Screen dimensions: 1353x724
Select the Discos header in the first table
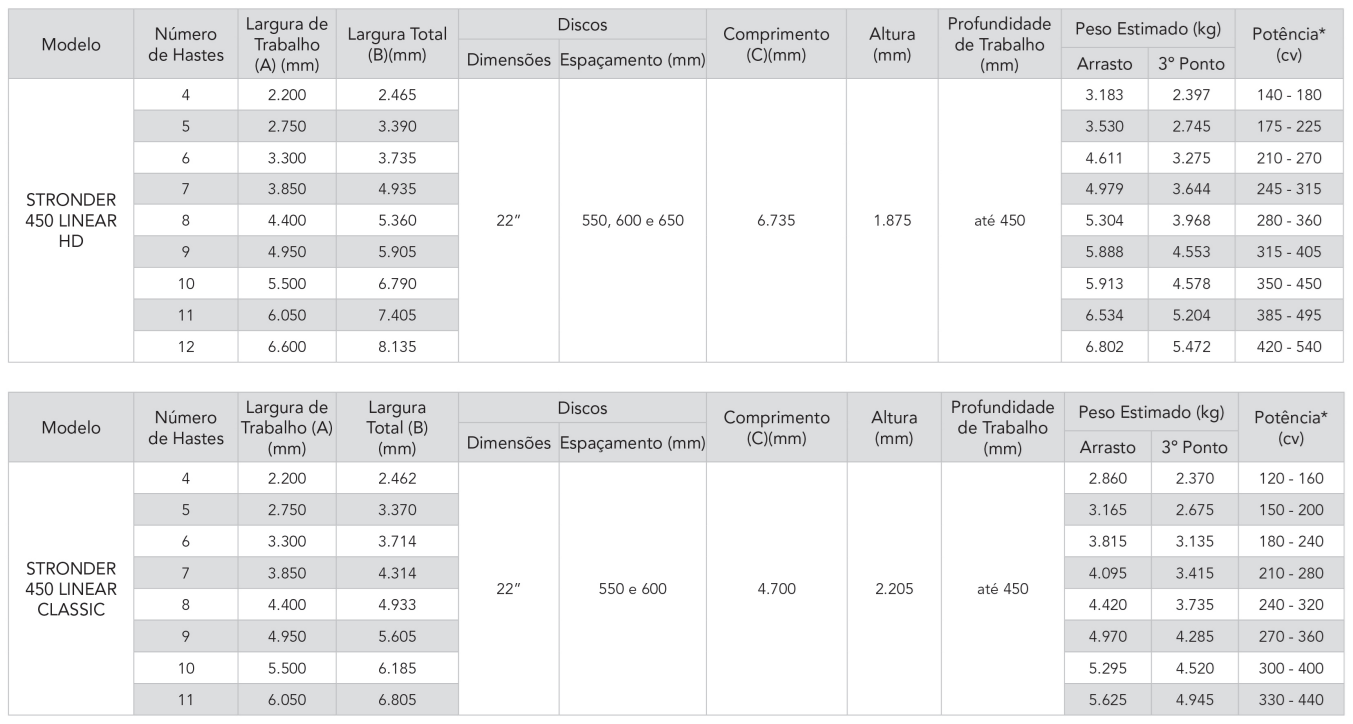pos(582,26)
